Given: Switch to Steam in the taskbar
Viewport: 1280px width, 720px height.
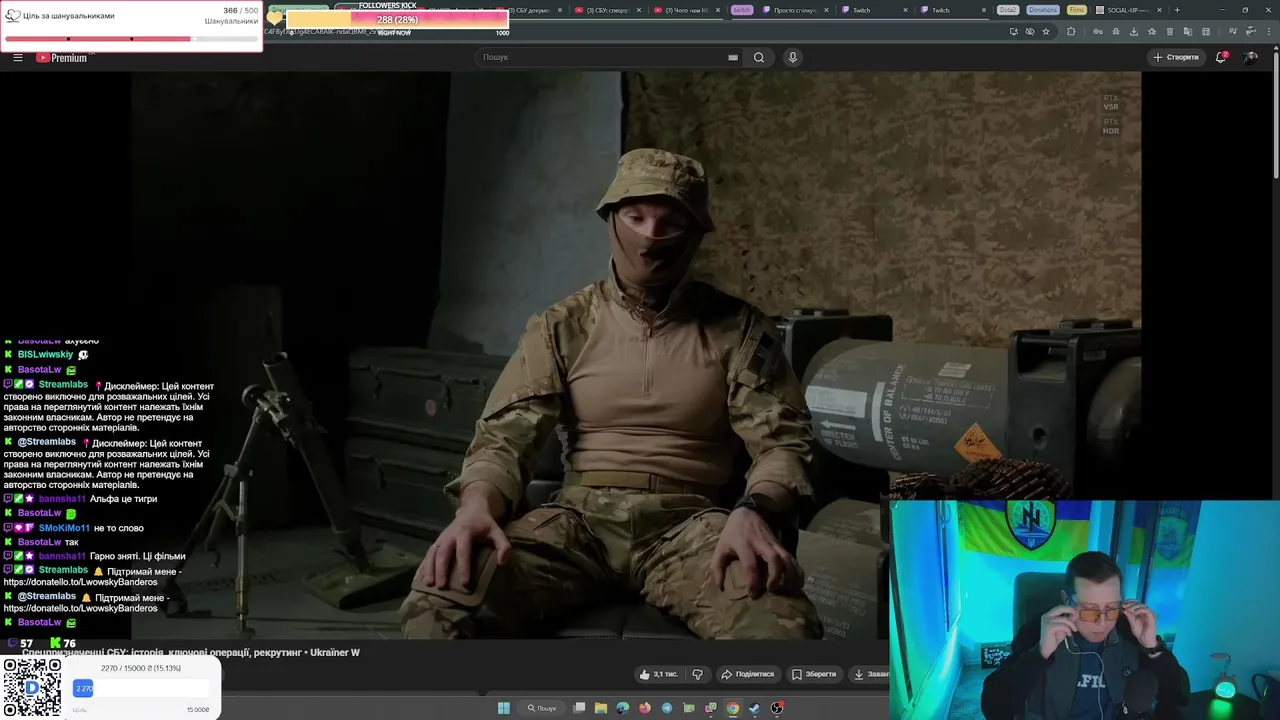Looking at the screenshot, I should [x=754, y=708].
